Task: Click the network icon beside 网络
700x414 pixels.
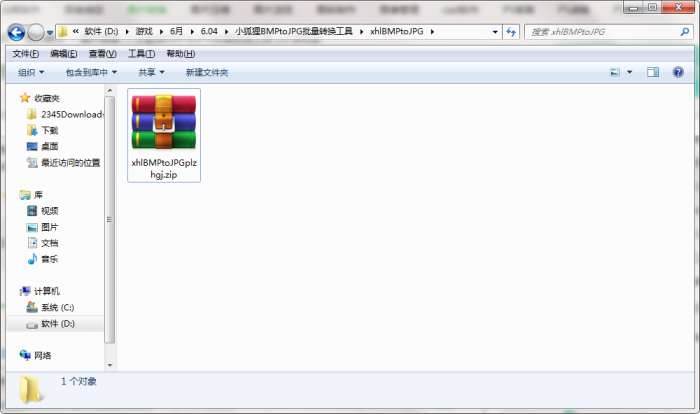Action: click(25, 355)
